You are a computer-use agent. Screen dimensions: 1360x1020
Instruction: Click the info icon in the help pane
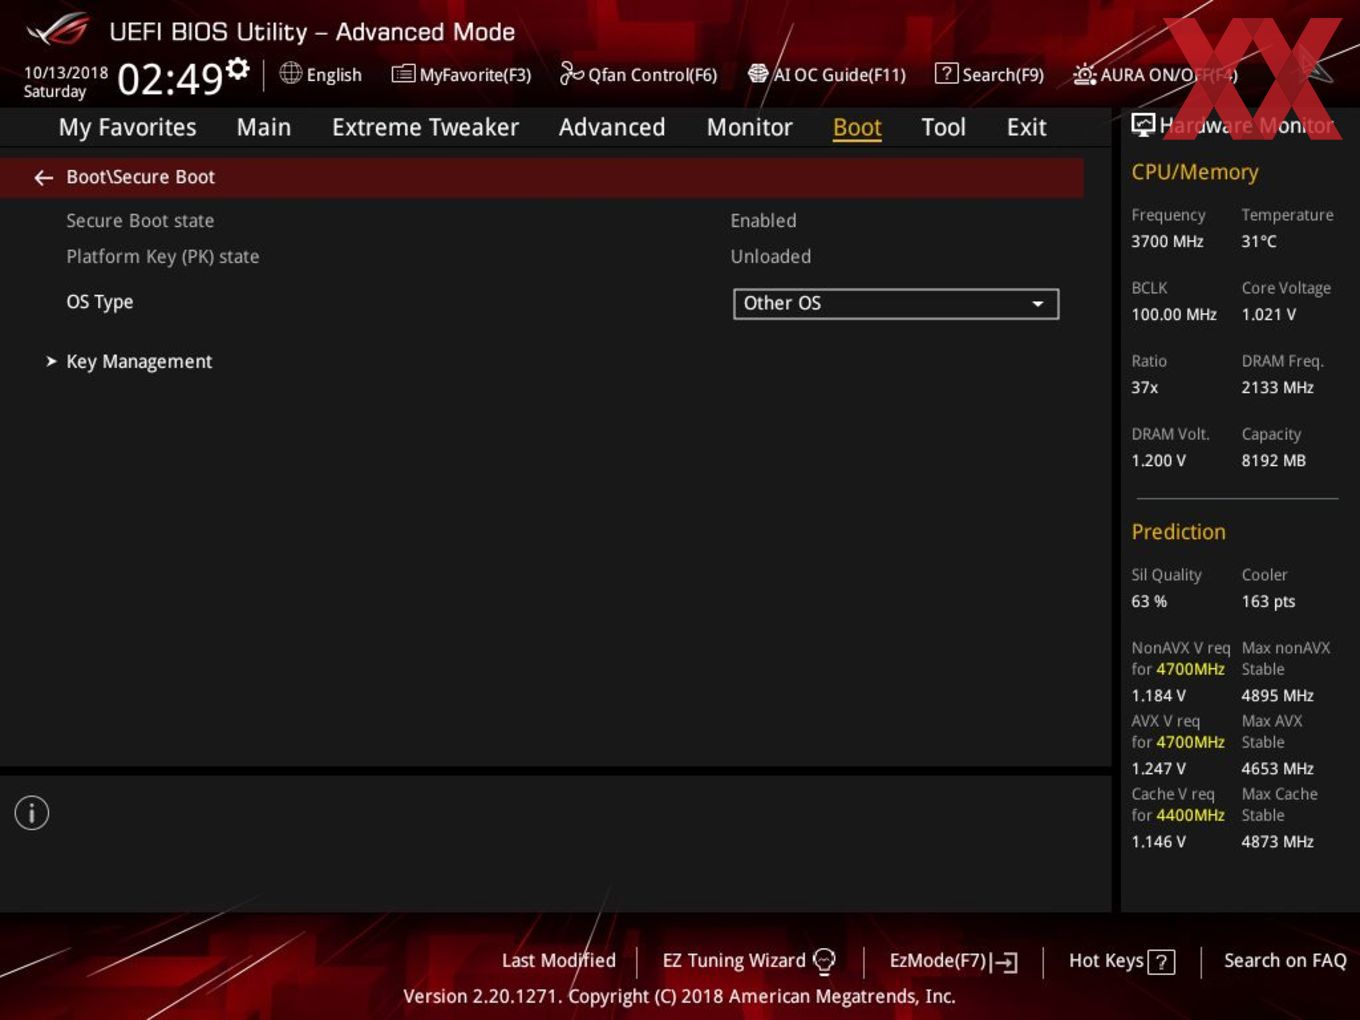[32, 813]
